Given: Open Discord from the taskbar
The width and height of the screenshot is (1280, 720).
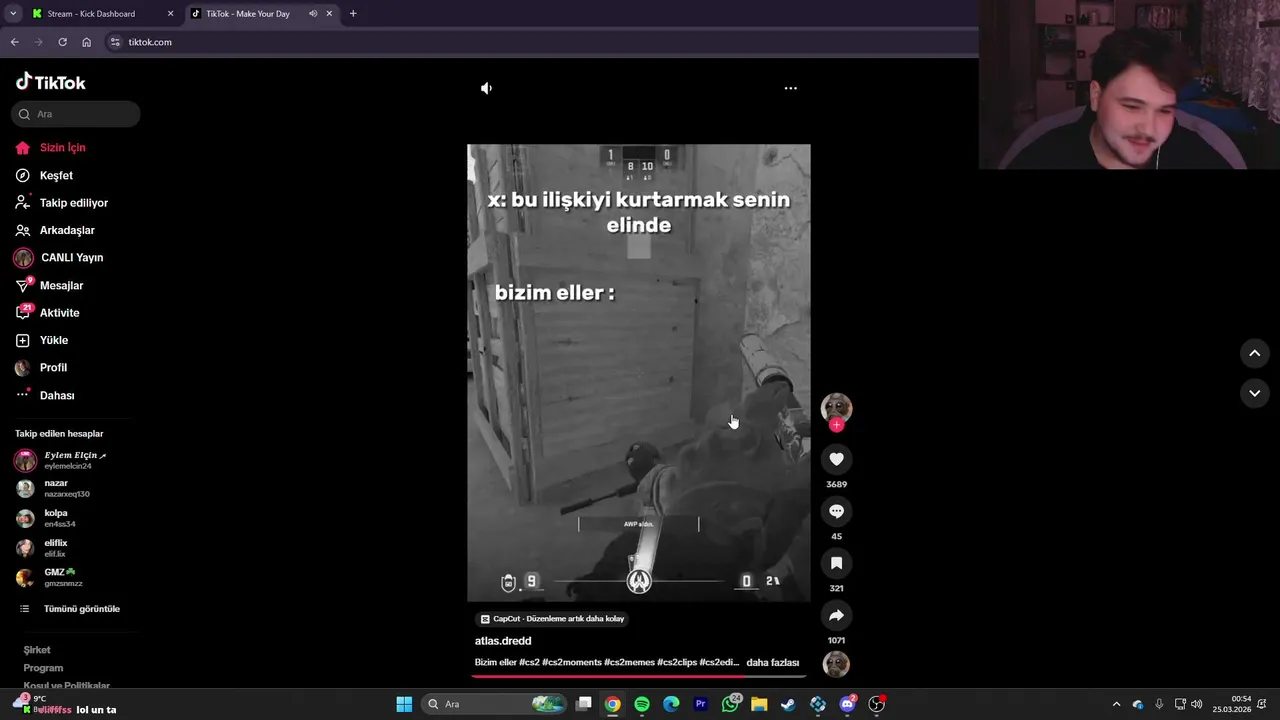Looking at the screenshot, I should tap(848, 704).
